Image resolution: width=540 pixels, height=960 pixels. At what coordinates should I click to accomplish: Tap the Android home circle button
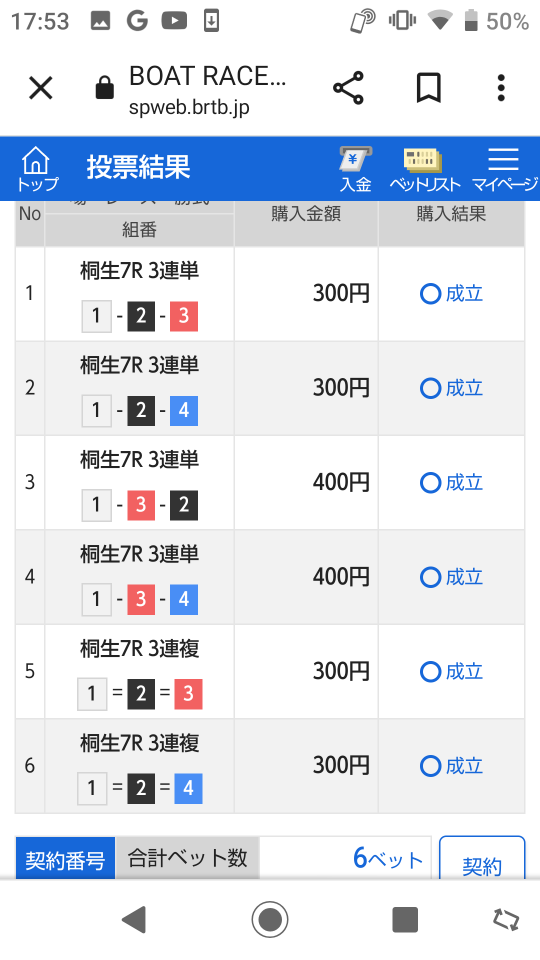point(269,920)
